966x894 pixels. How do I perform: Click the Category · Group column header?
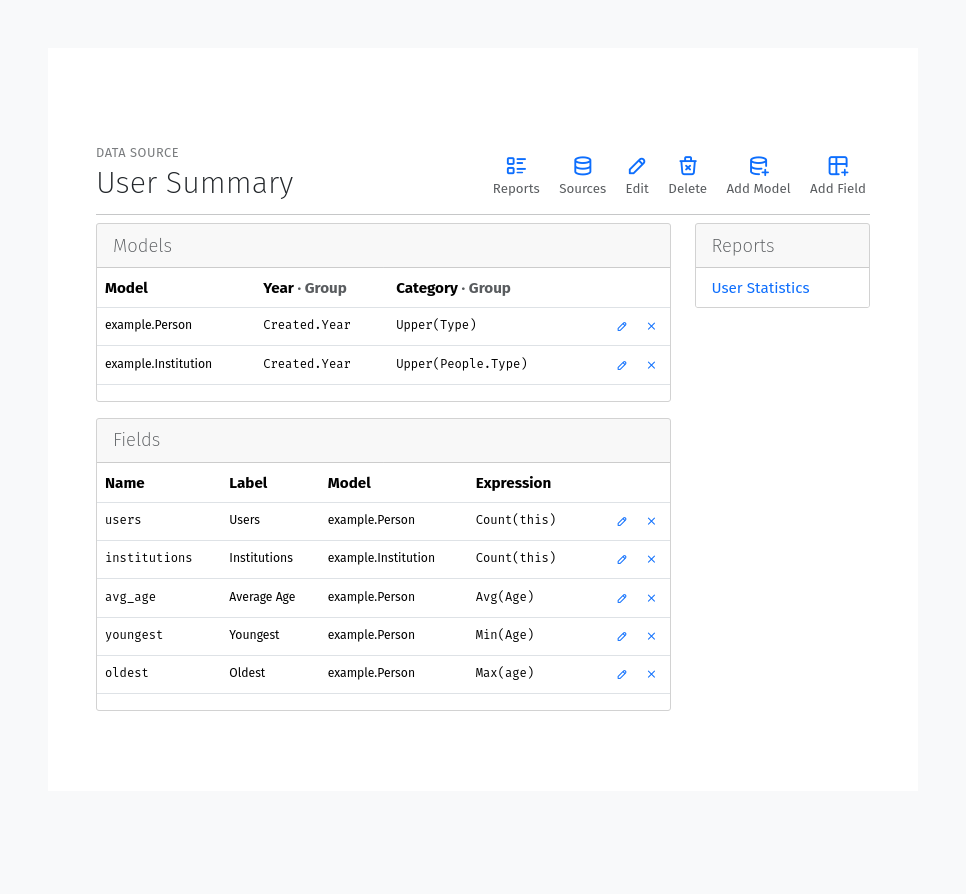tap(453, 288)
